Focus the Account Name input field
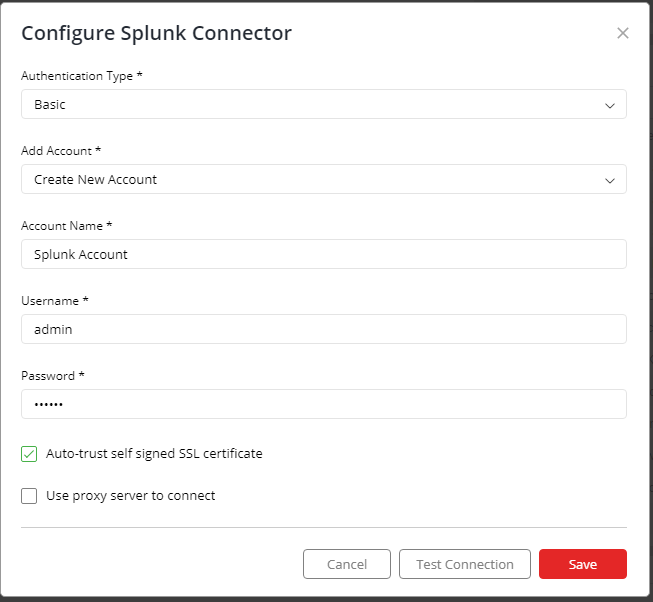 (x=324, y=254)
